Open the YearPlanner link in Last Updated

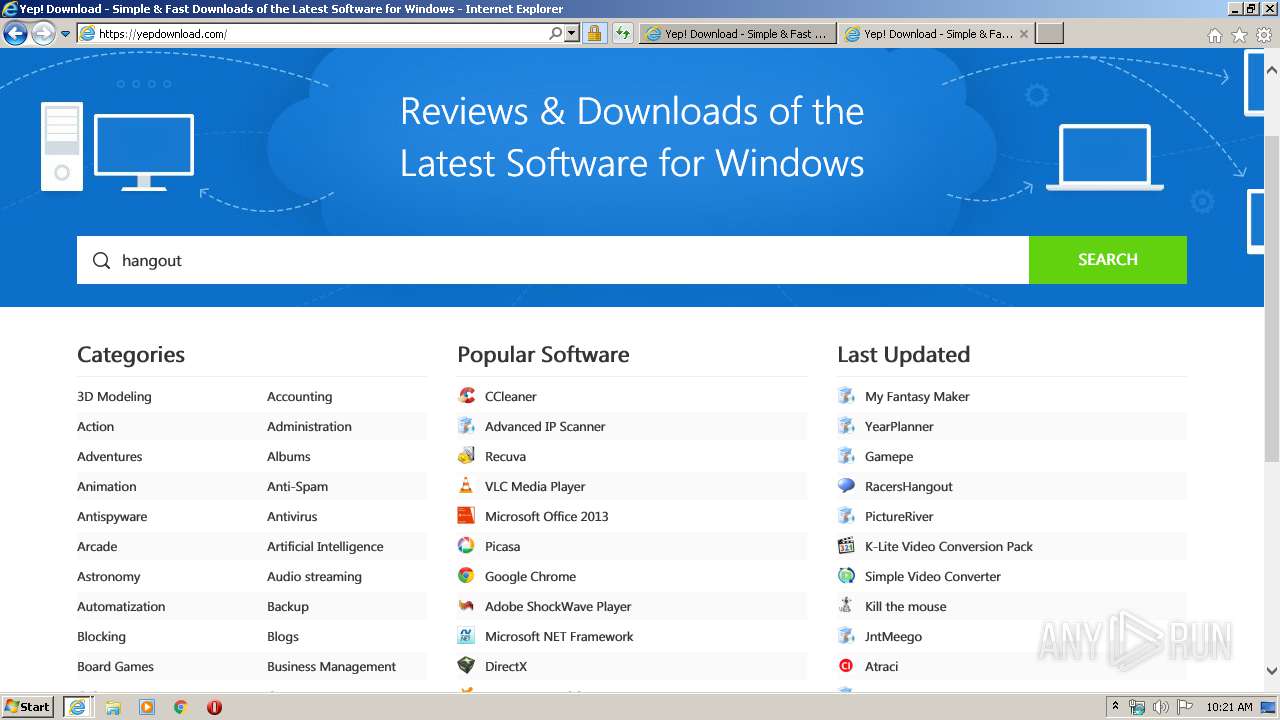coord(899,426)
